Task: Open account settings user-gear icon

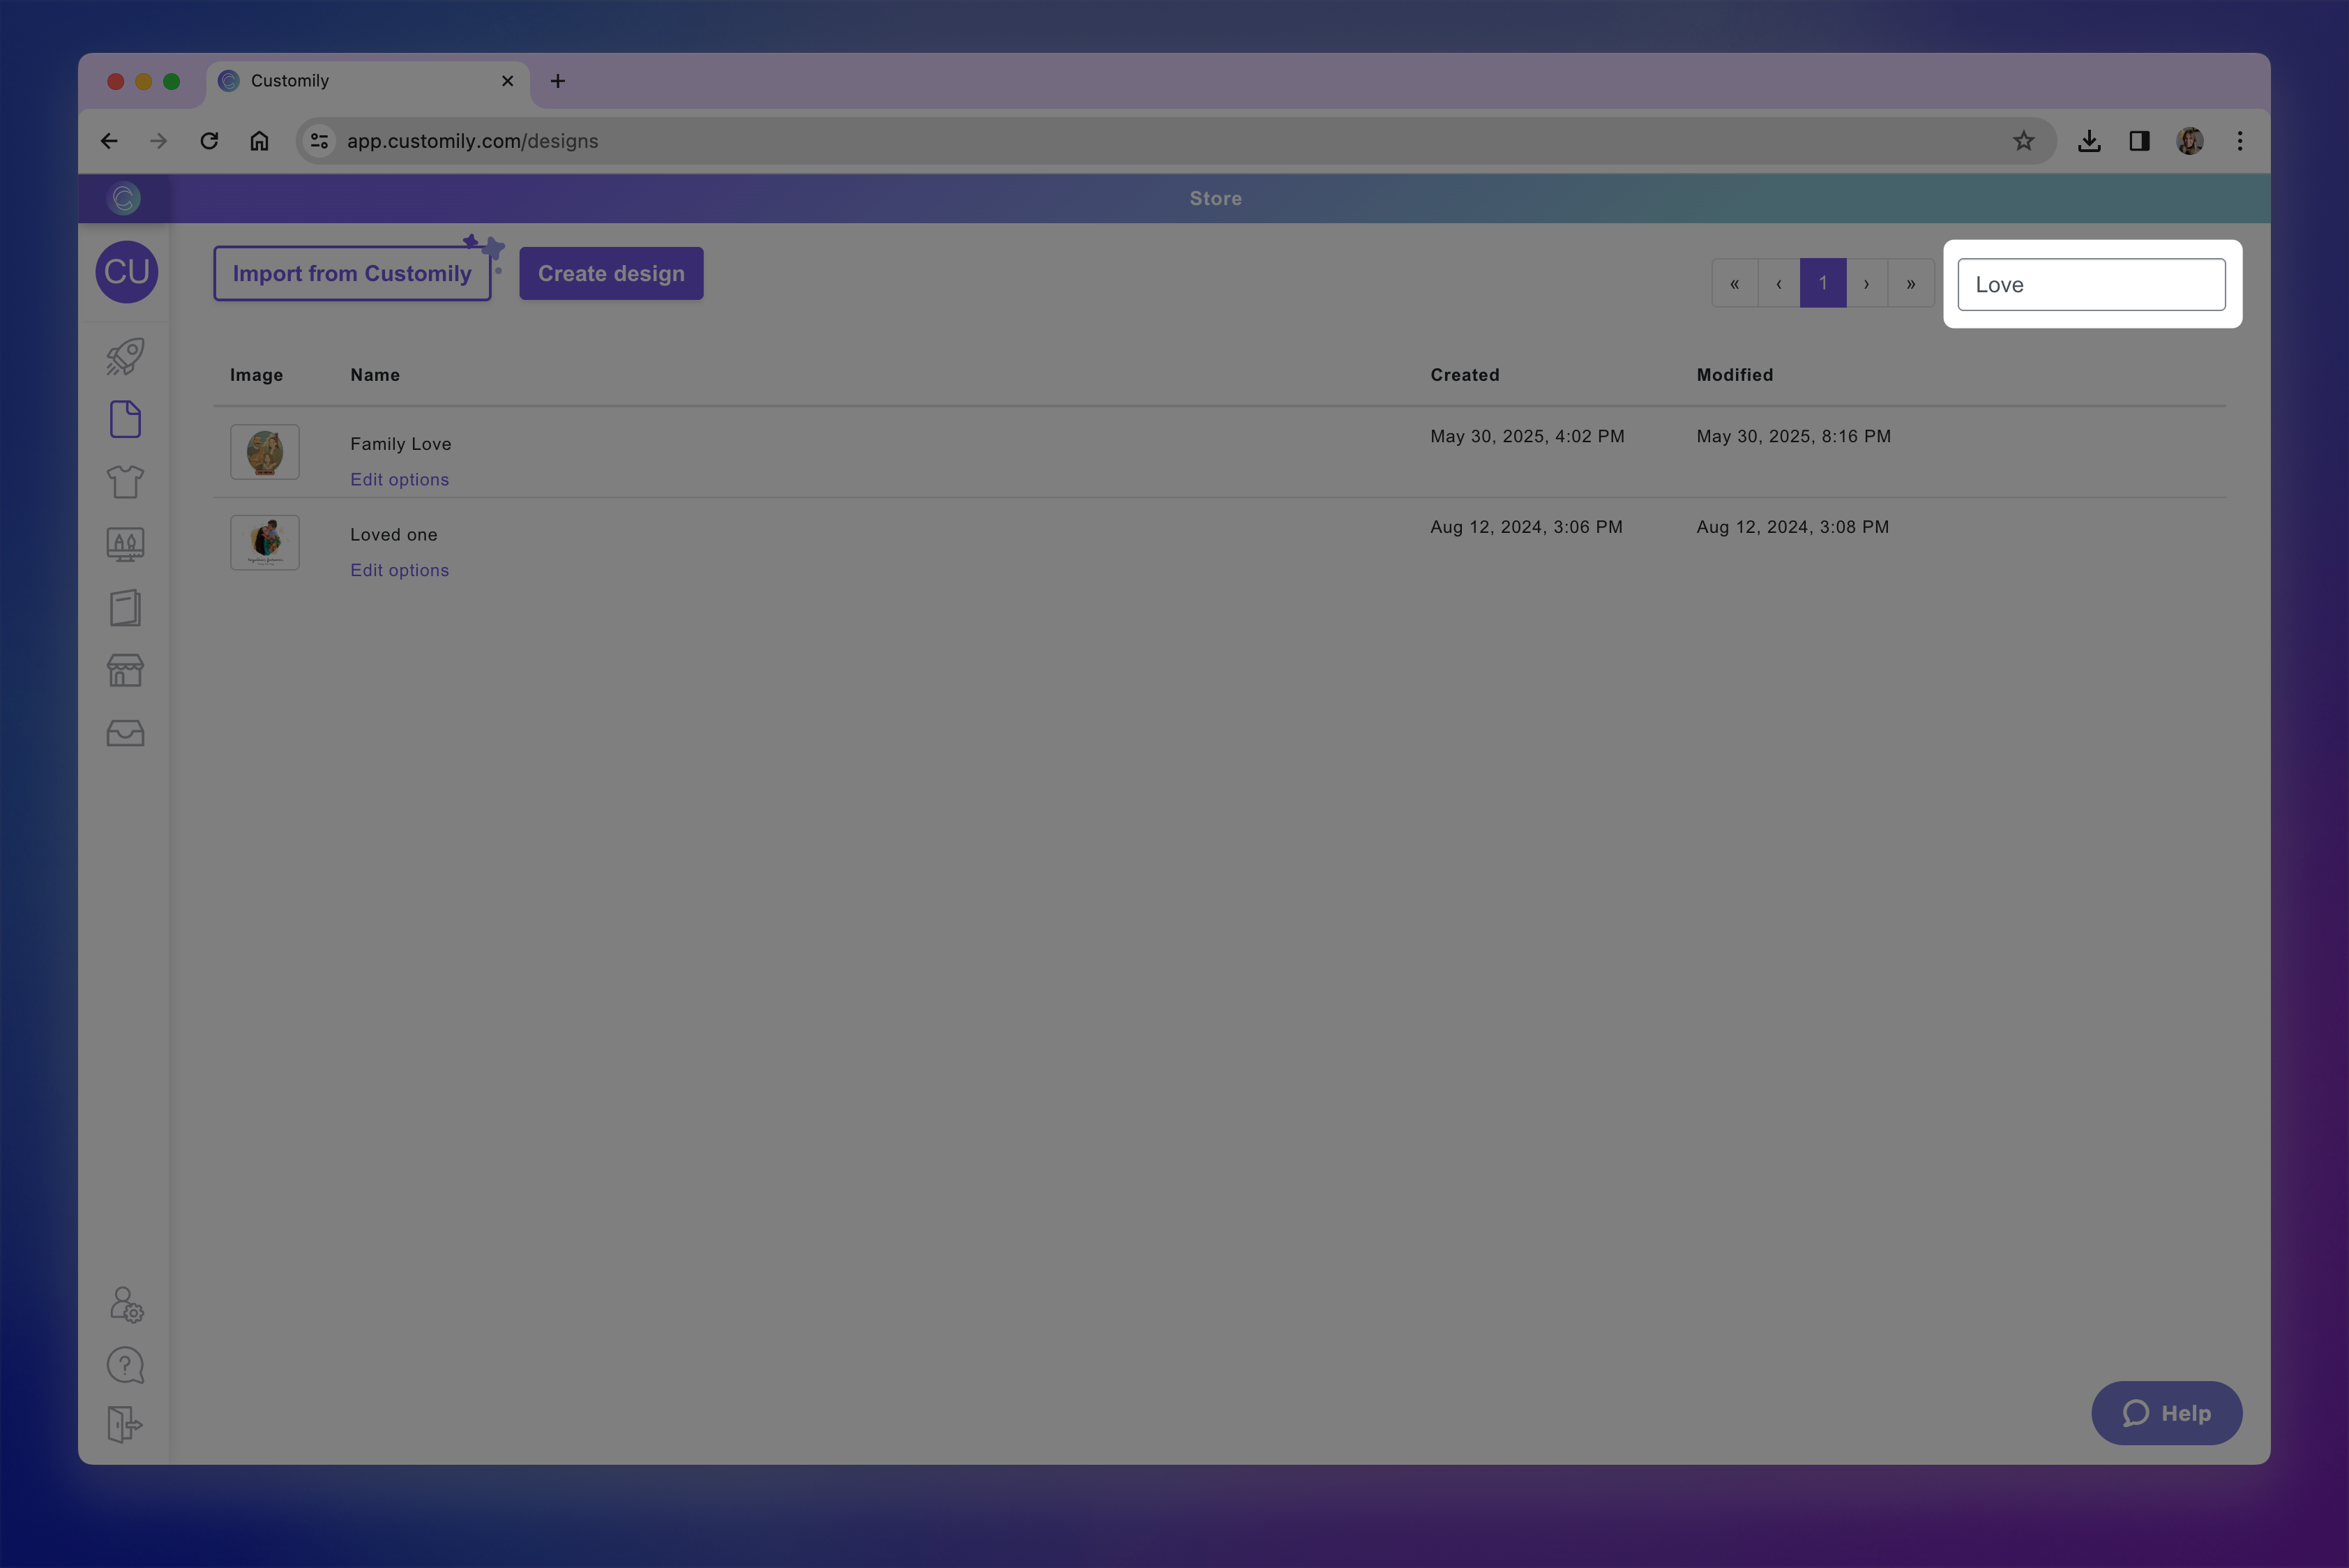Action: (126, 1304)
